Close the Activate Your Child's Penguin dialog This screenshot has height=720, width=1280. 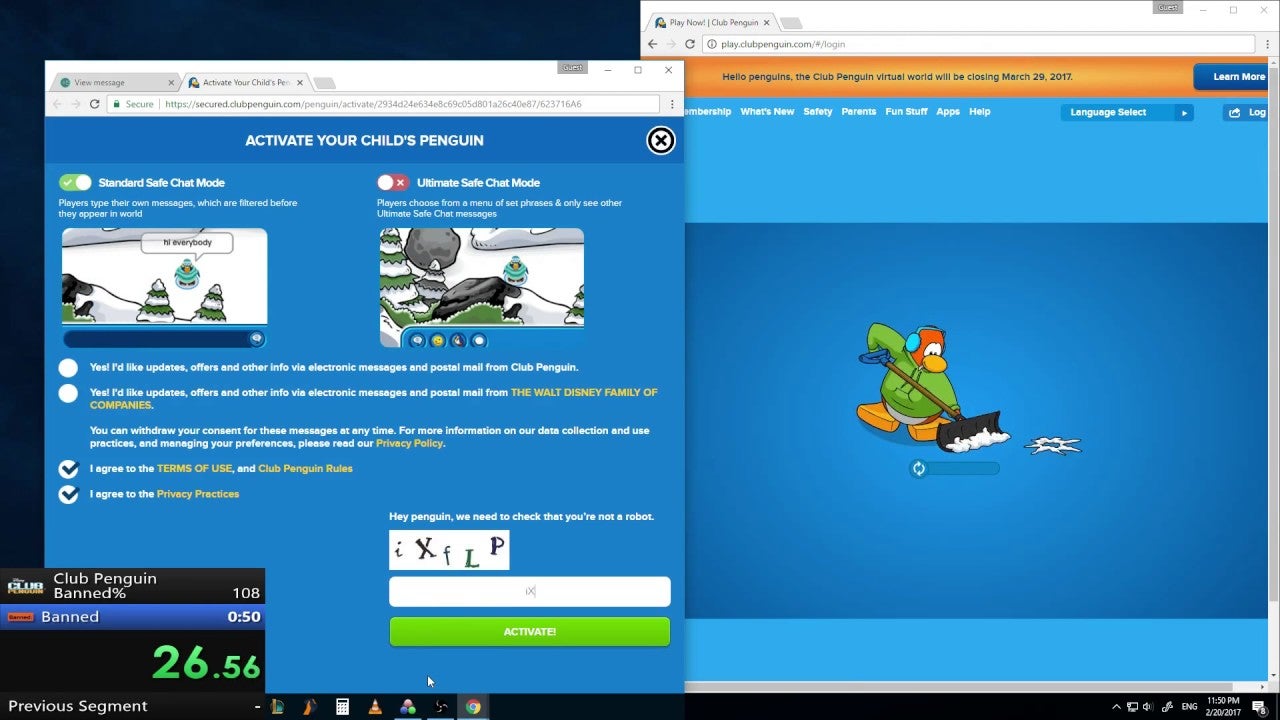[x=660, y=141]
